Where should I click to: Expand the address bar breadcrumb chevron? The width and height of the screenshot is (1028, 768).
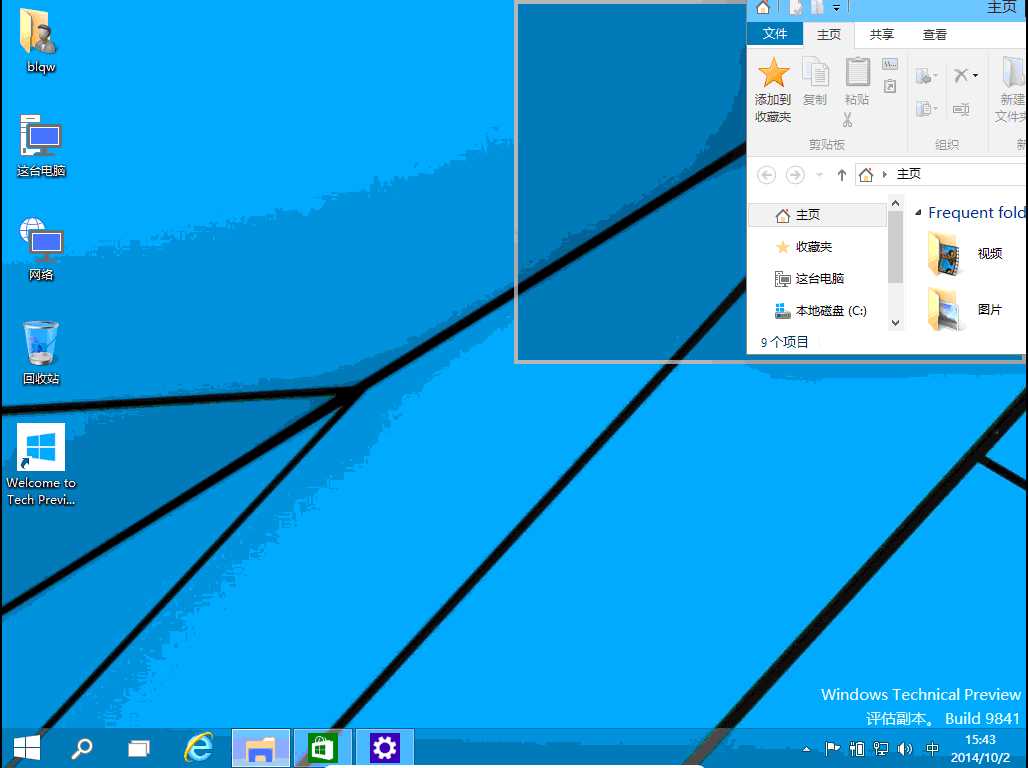884,174
